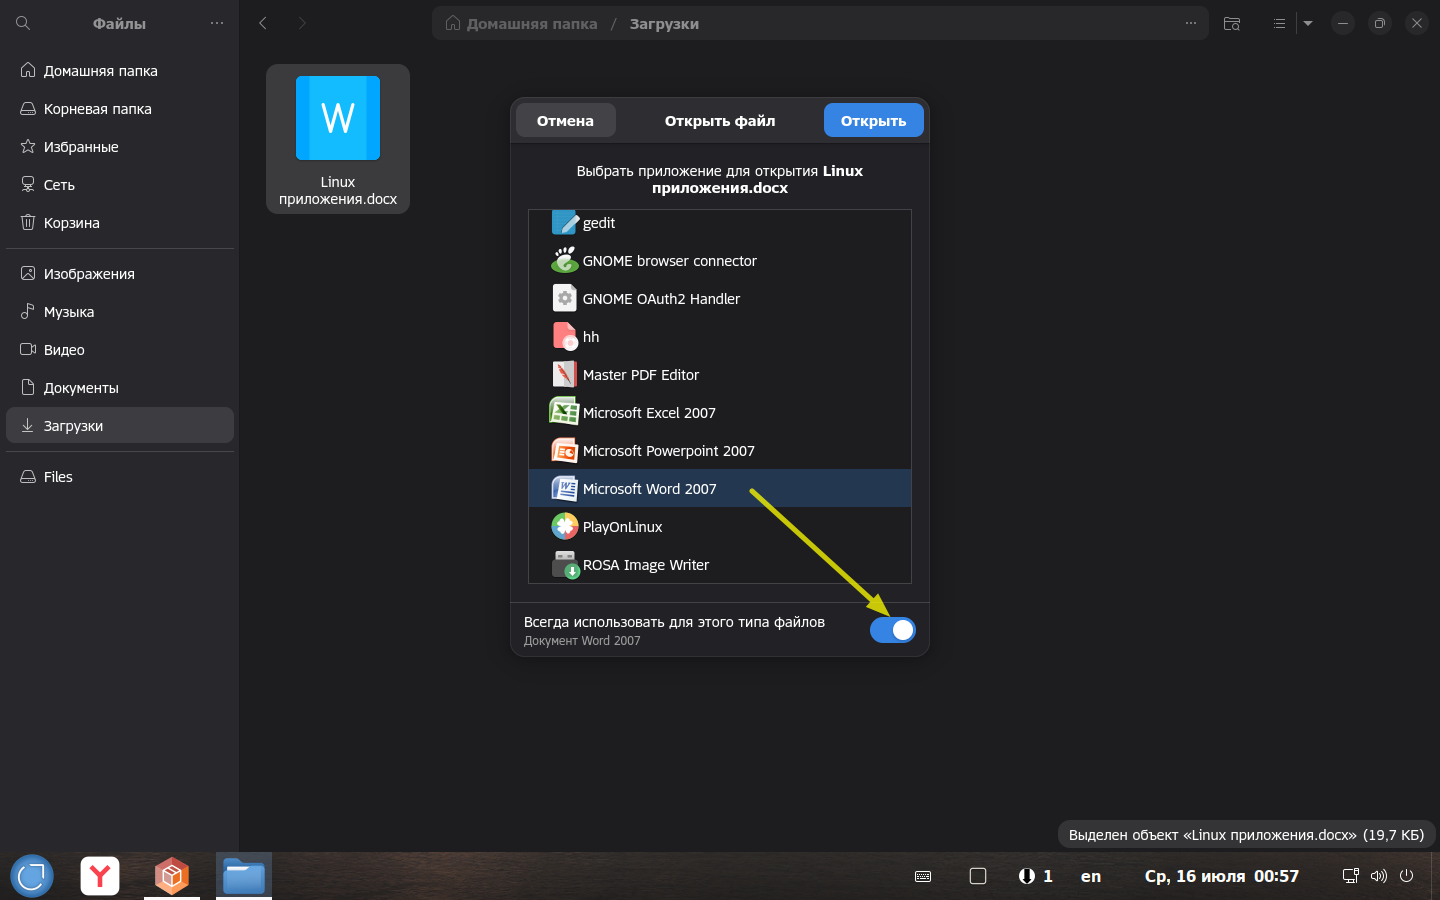The image size is (1440, 900).
Task: Open the orange box app on taskbar
Action: (x=172, y=876)
